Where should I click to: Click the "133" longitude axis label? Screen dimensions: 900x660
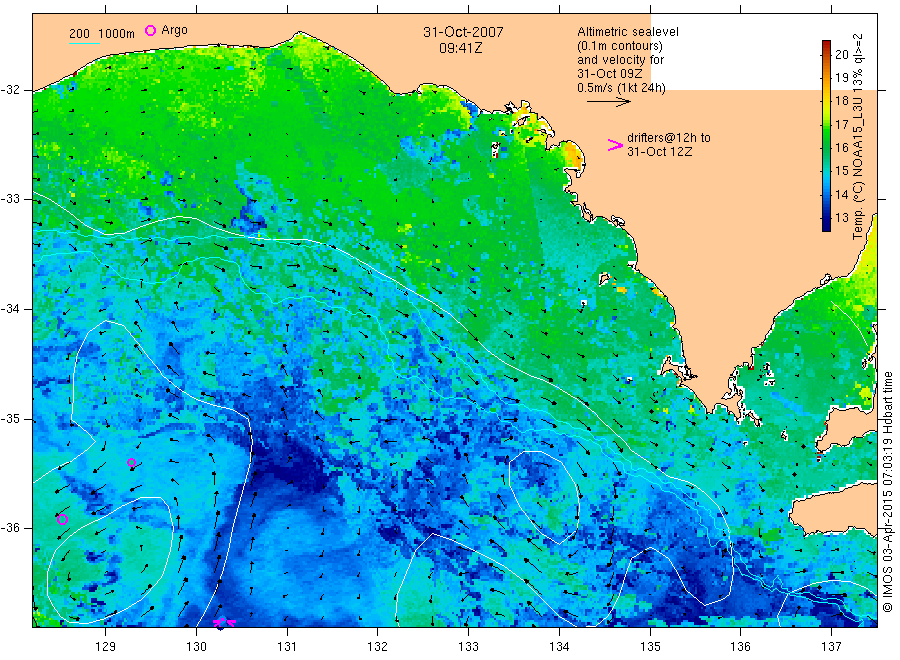coord(468,647)
